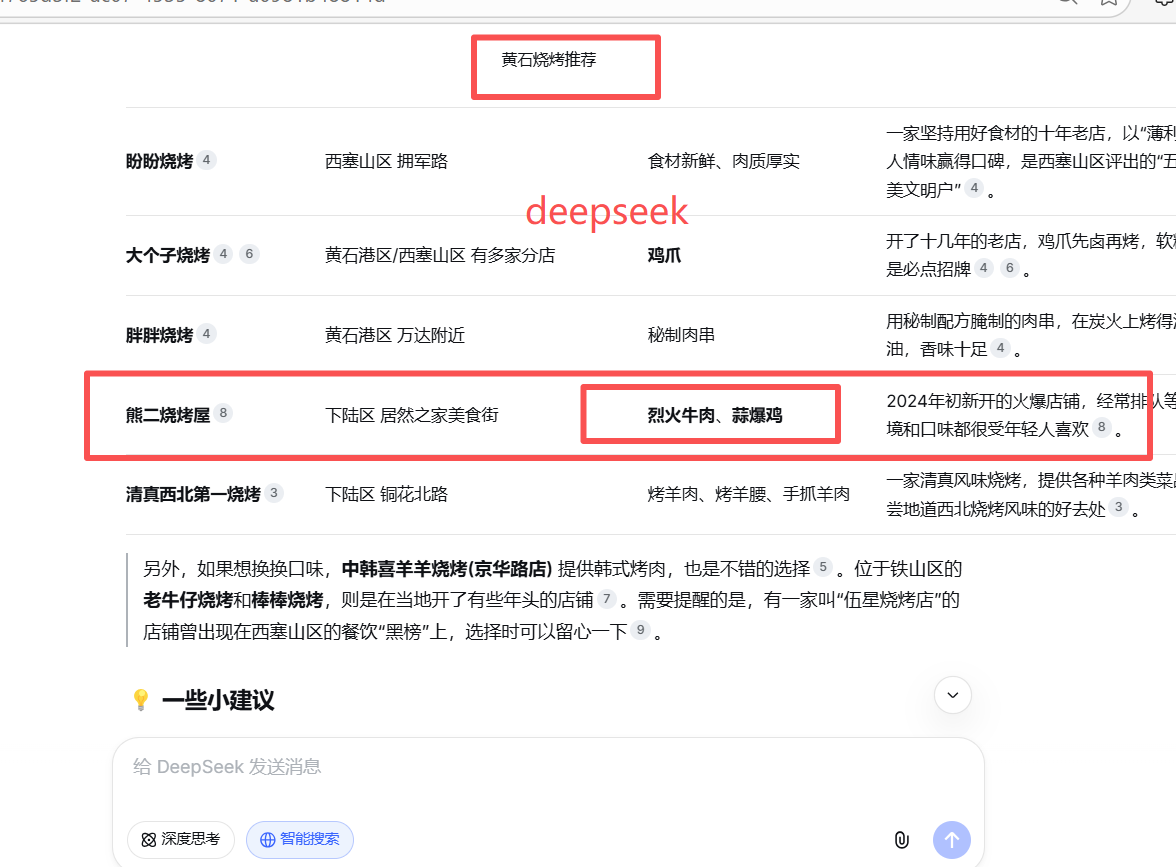Click bold 中韩喜羊羊烧烤(京华路店) text

click(447, 568)
